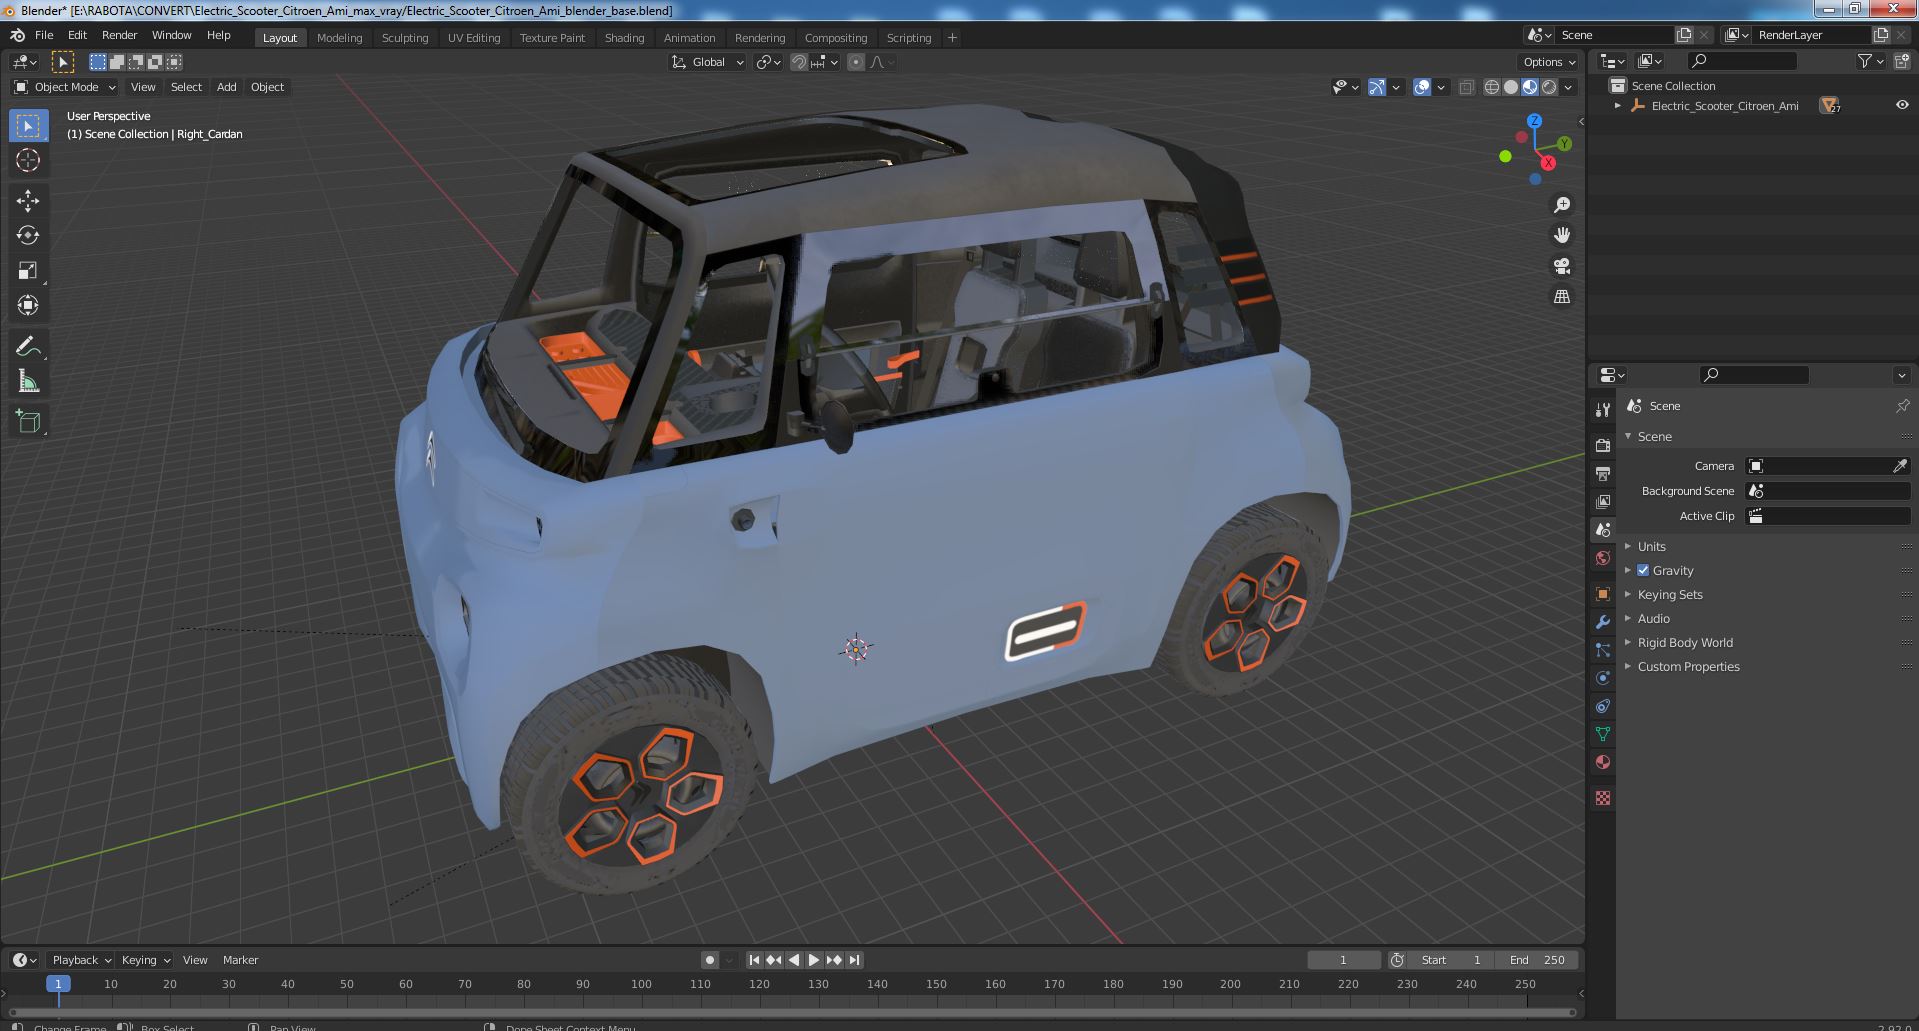Choose the Transform tool
Image resolution: width=1919 pixels, height=1031 pixels.
point(28,306)
